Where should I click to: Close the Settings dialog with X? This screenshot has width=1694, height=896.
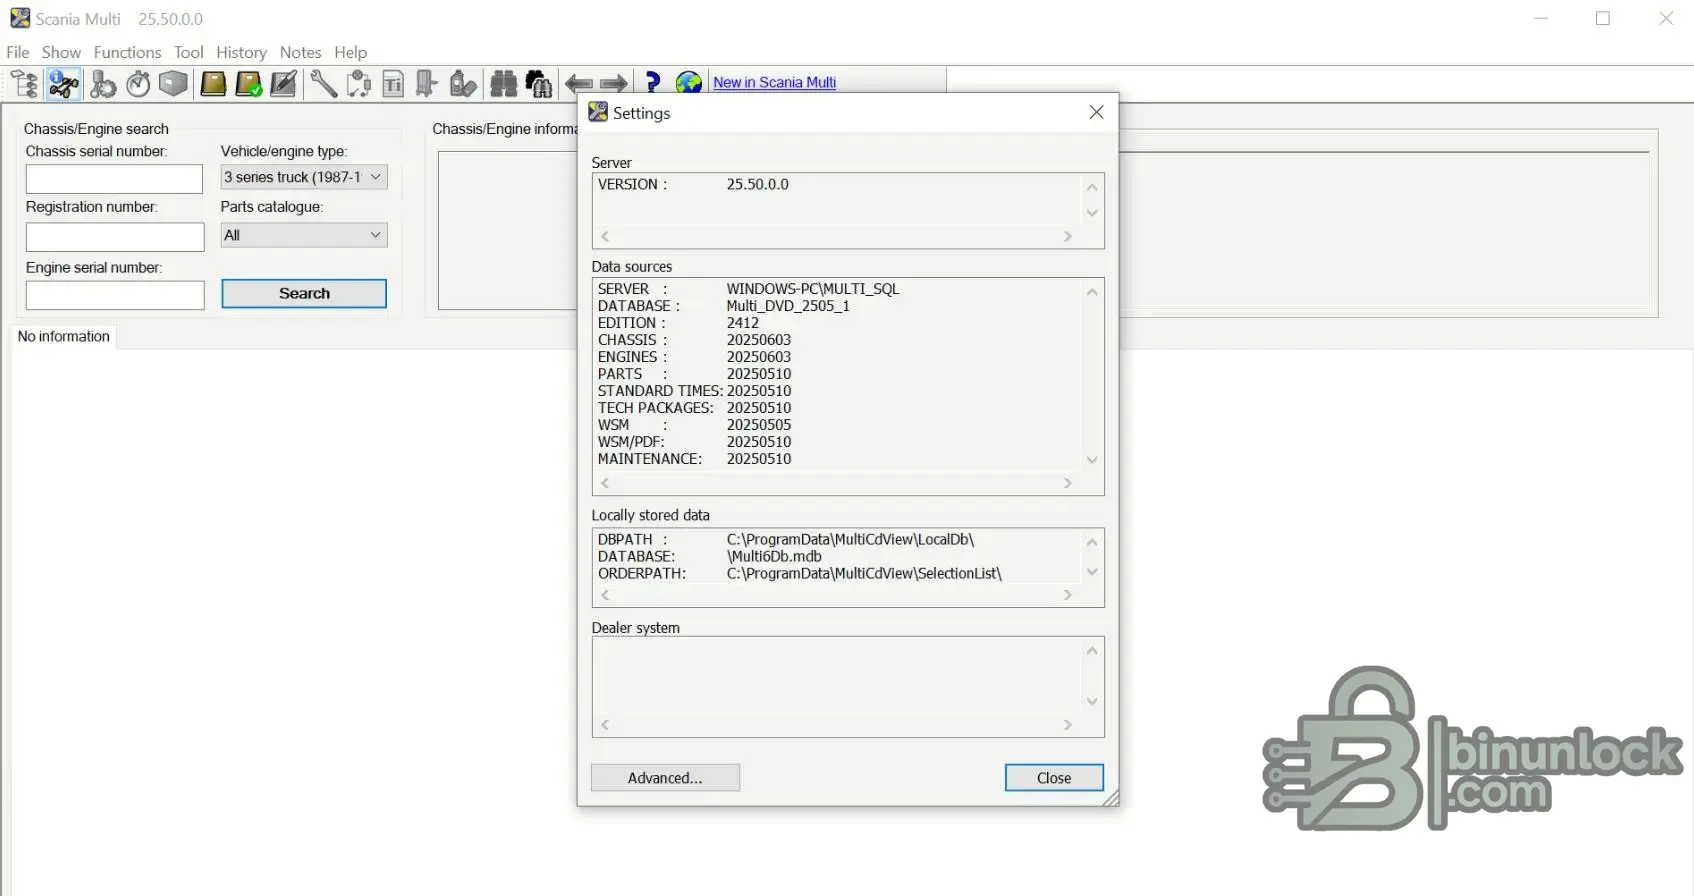tap(1096, 112)
